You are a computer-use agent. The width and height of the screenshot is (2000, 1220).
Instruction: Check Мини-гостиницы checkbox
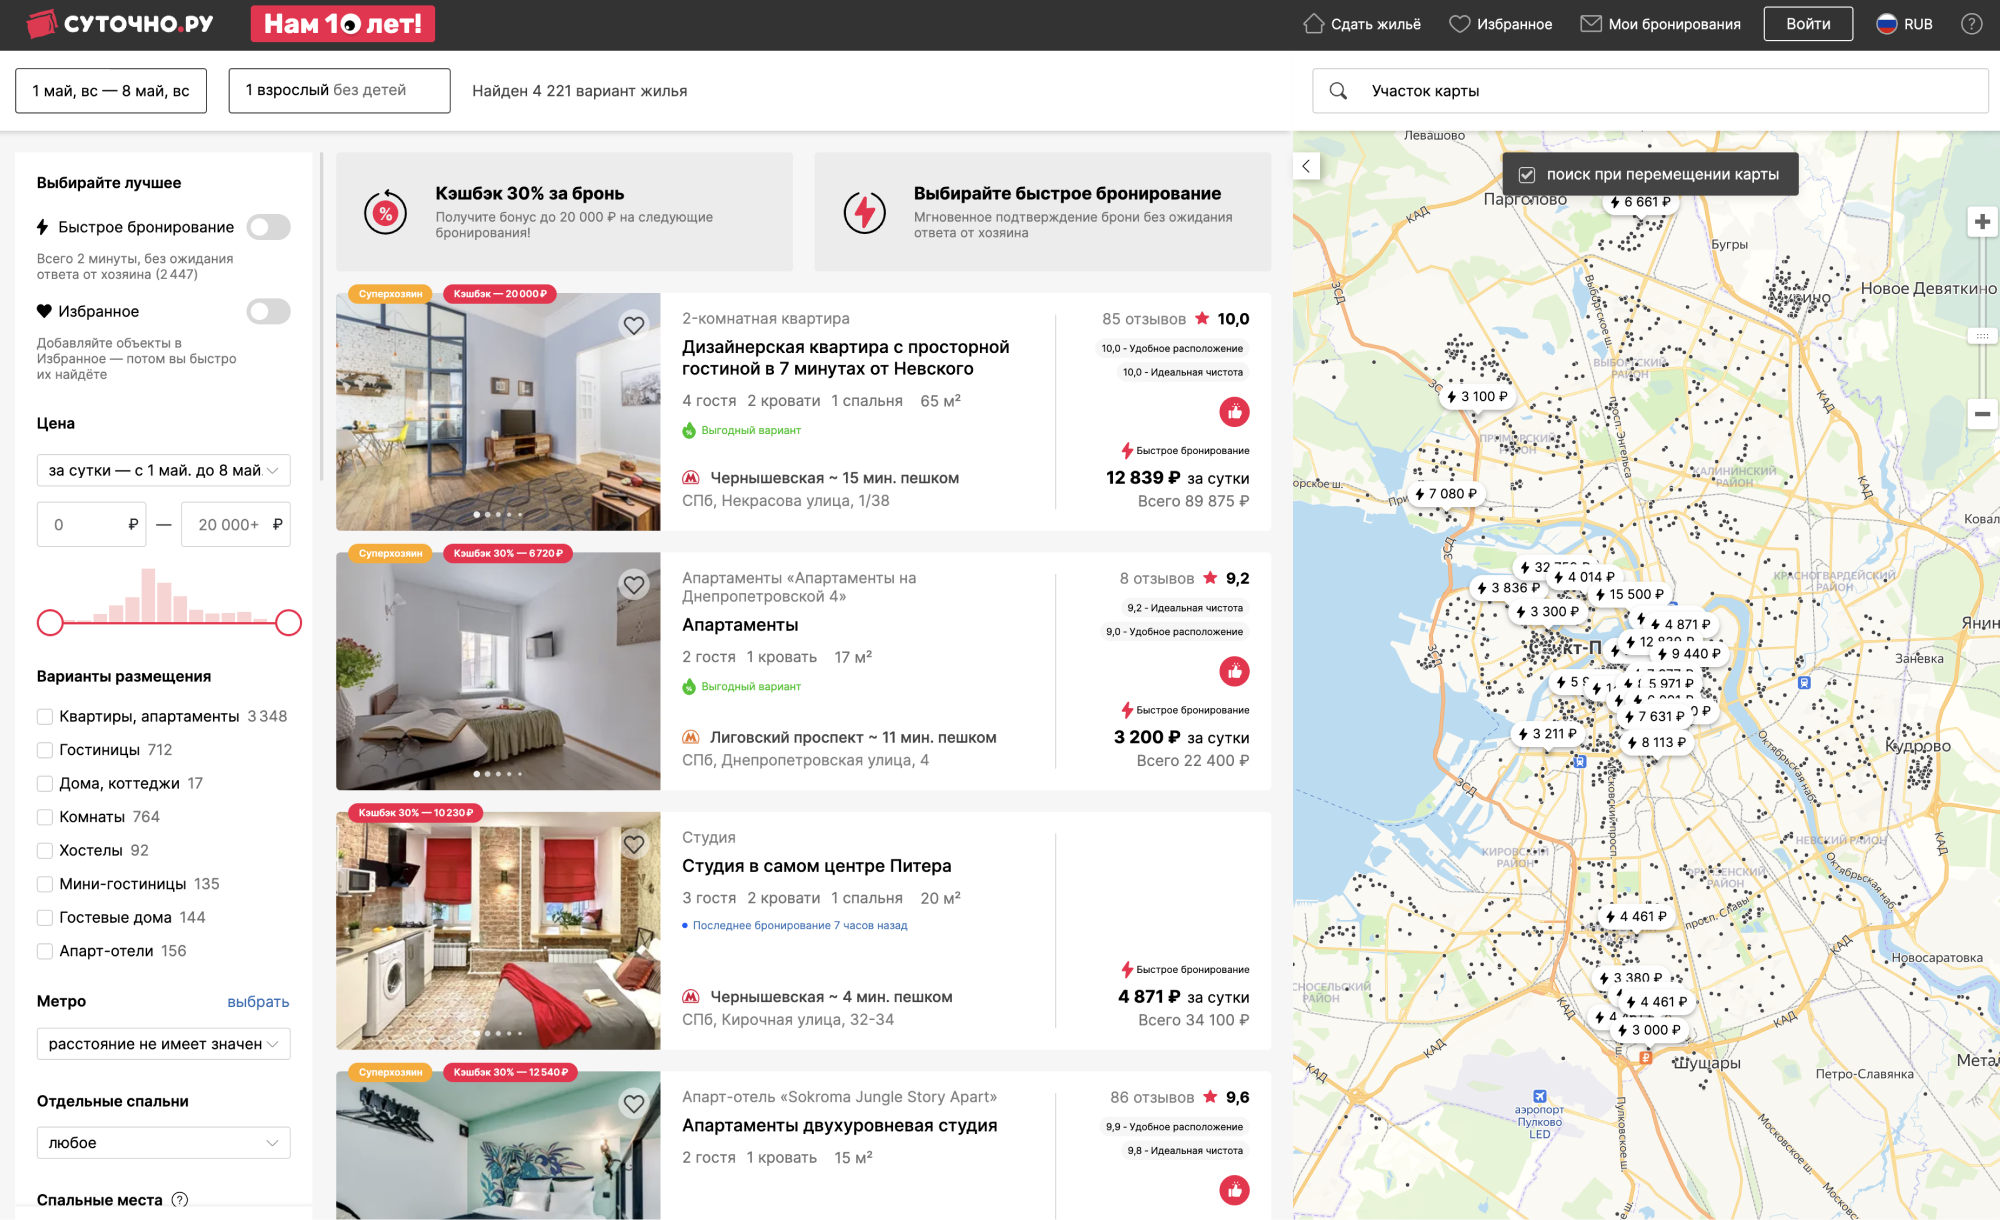45,884
